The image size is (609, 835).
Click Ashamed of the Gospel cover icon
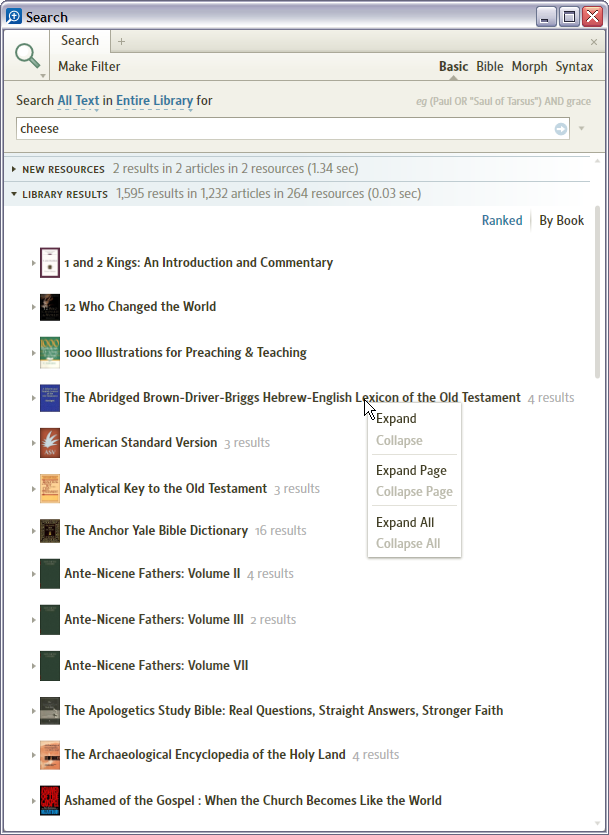point(50,800)
